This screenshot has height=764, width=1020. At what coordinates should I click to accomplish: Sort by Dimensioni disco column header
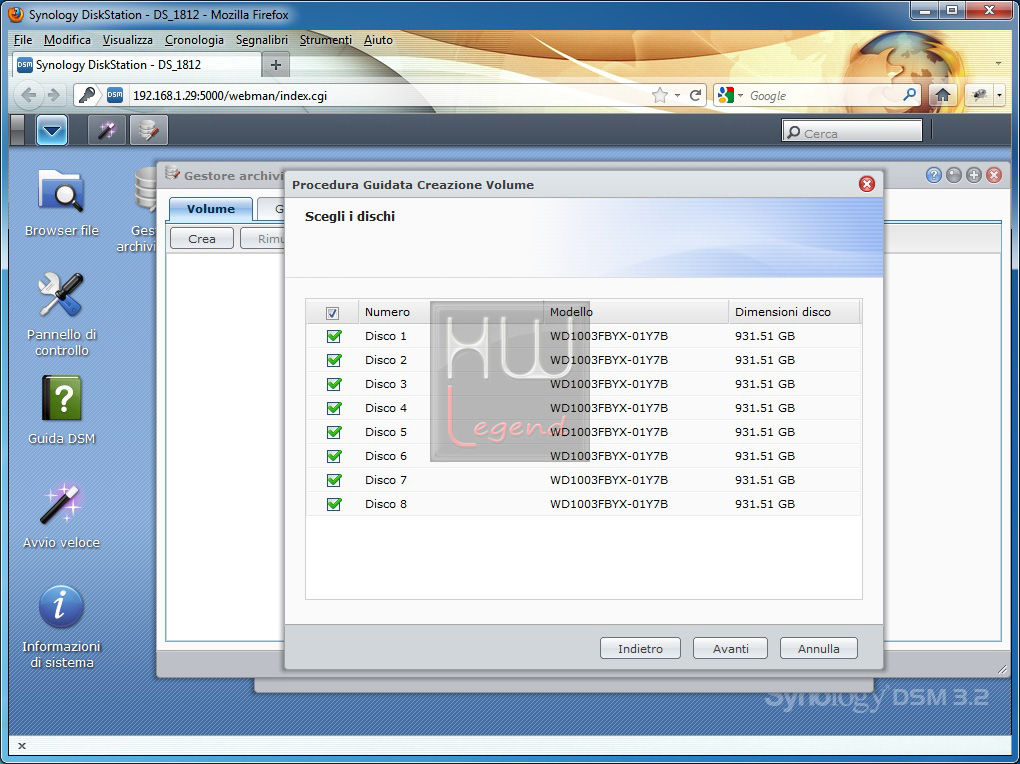point(794,312)
